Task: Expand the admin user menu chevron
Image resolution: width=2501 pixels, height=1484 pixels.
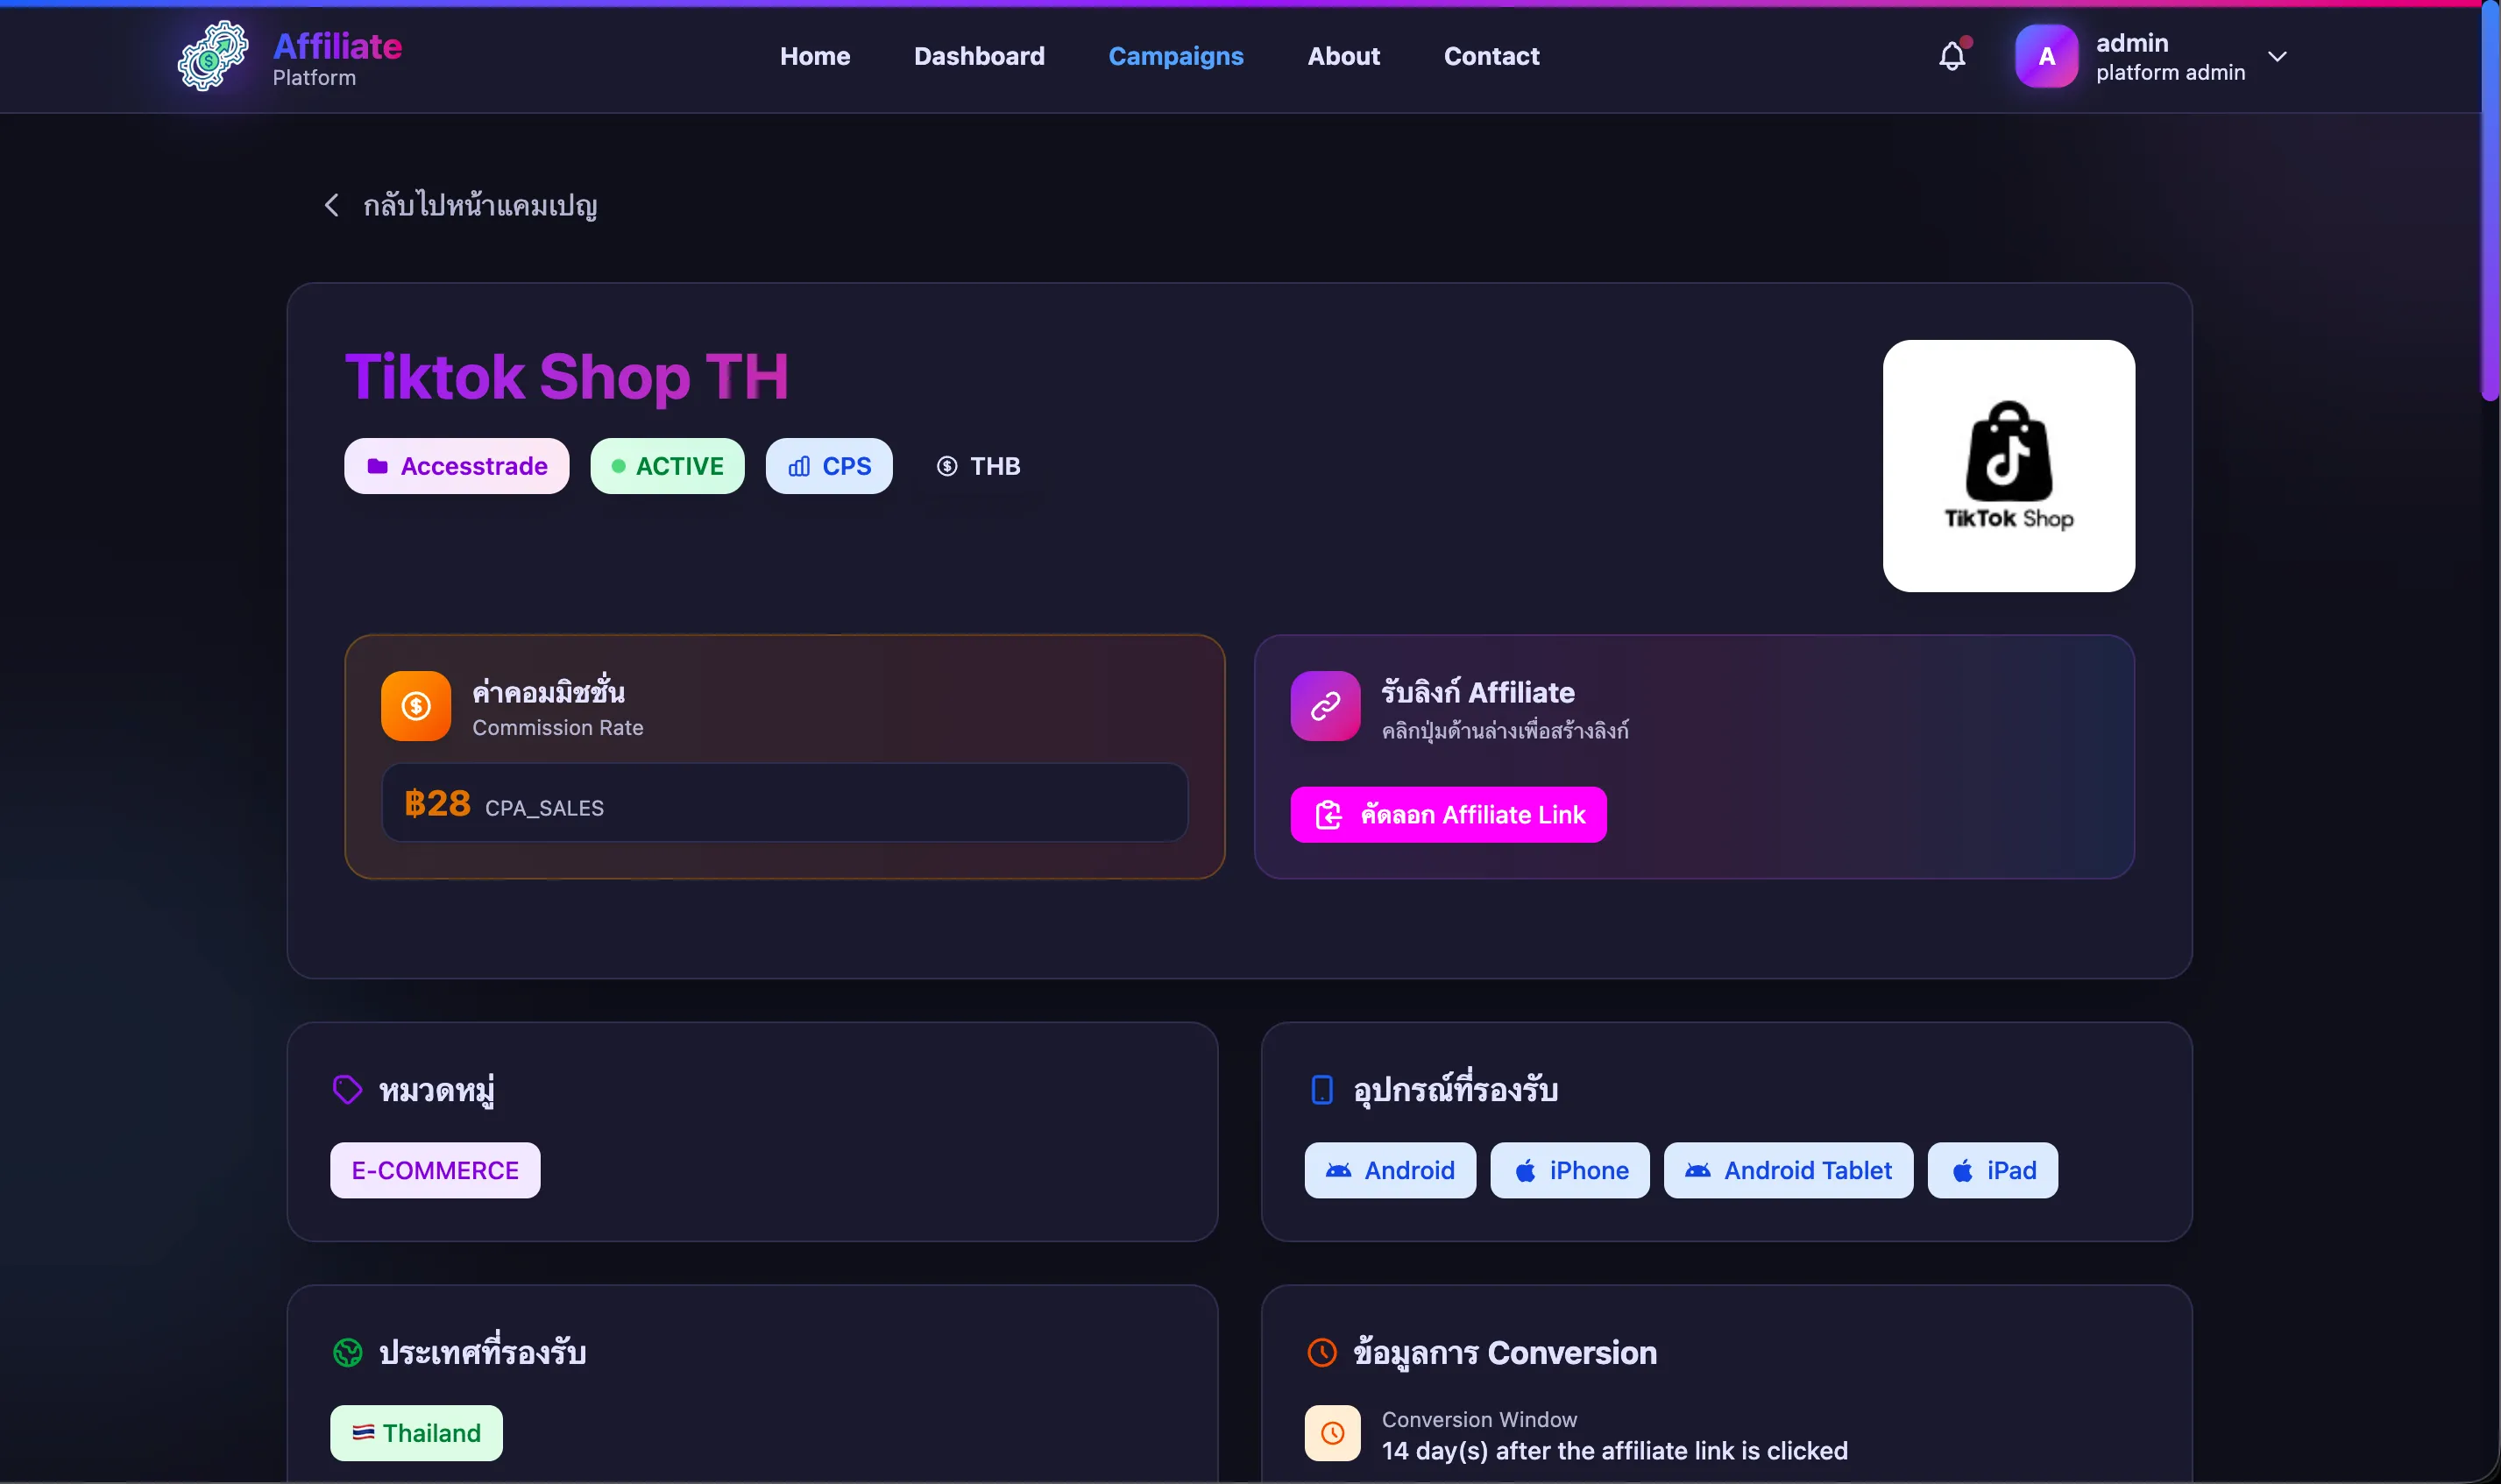Action: (x=2277, y=57)
